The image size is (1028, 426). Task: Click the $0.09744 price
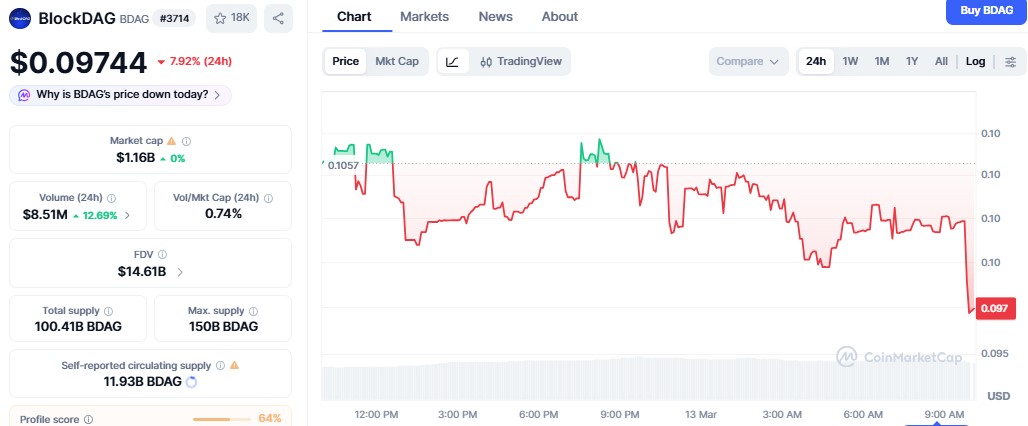78,62
